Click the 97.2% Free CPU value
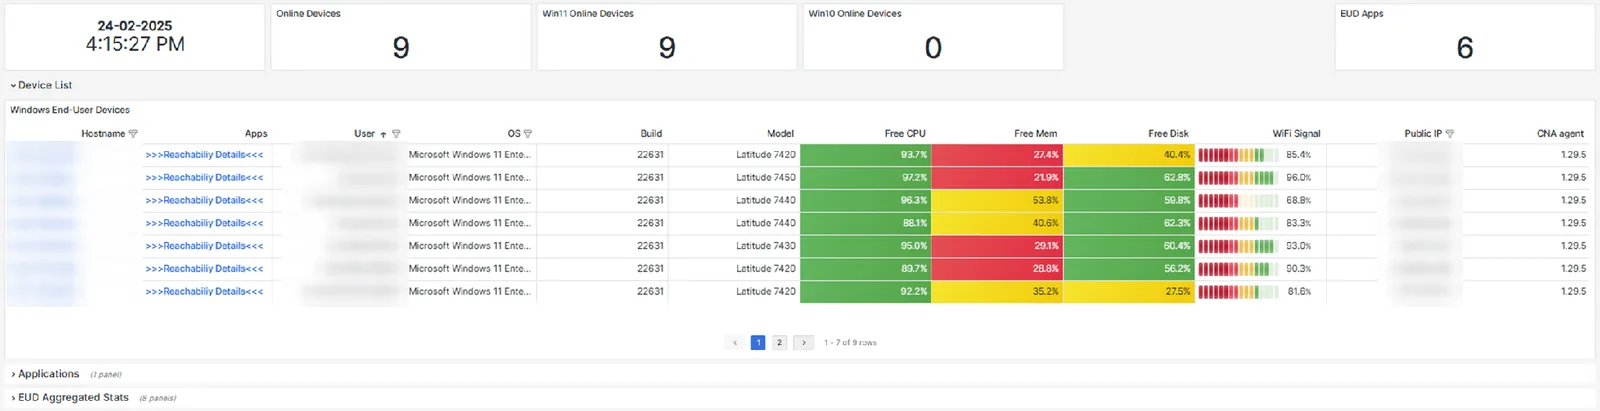Viewport: 1600px width, 411px height. (x=914, y=178)
